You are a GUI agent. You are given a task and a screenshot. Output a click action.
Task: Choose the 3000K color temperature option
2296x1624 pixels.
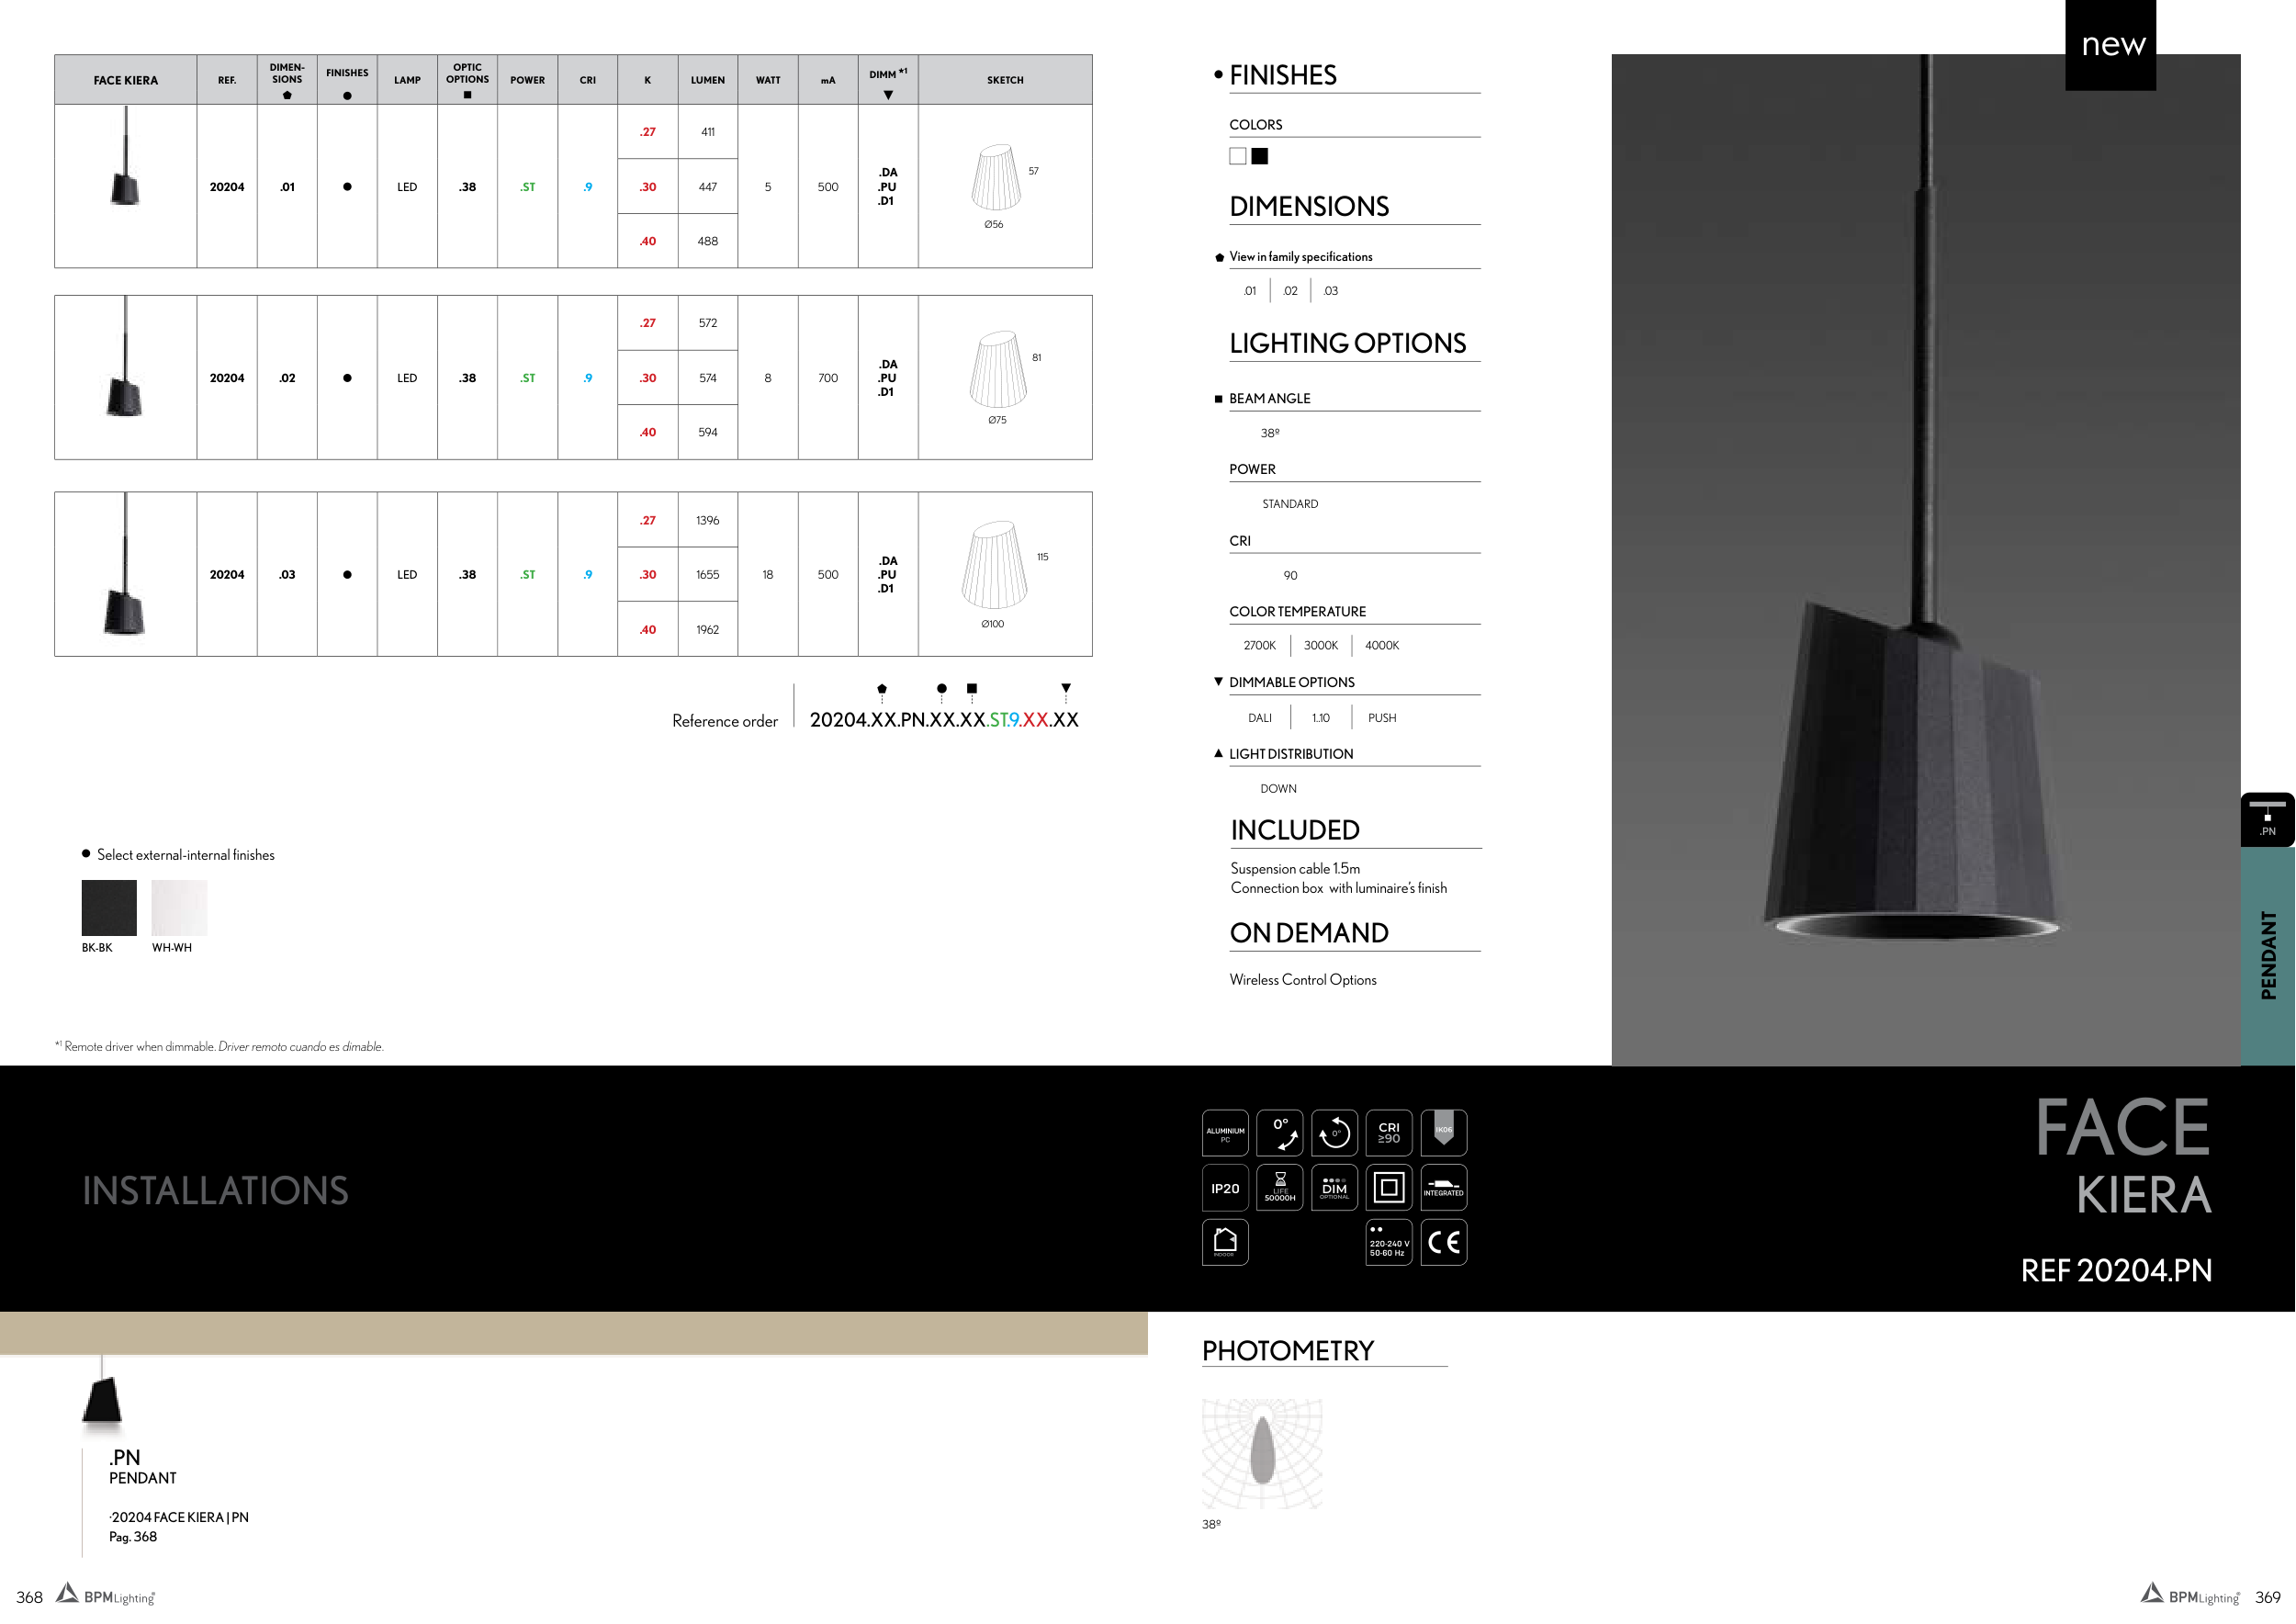[x=1320, y=646]
